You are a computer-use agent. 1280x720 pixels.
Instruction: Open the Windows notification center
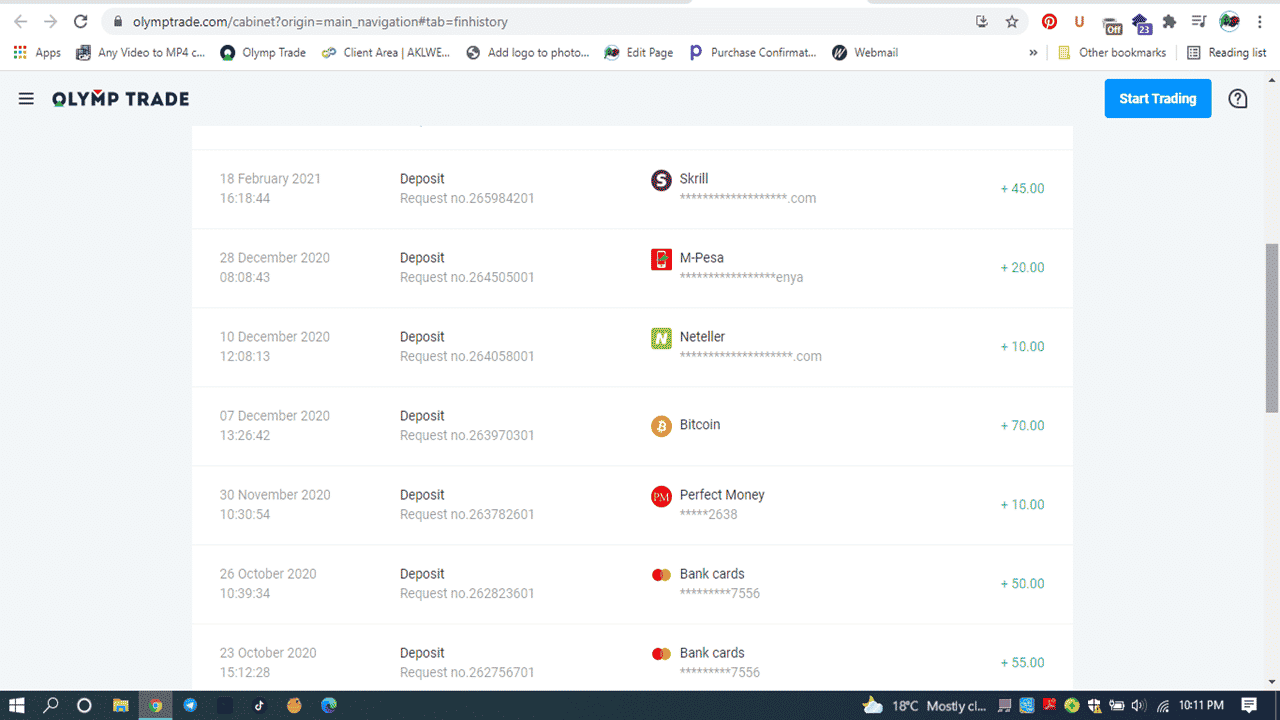1248,705
